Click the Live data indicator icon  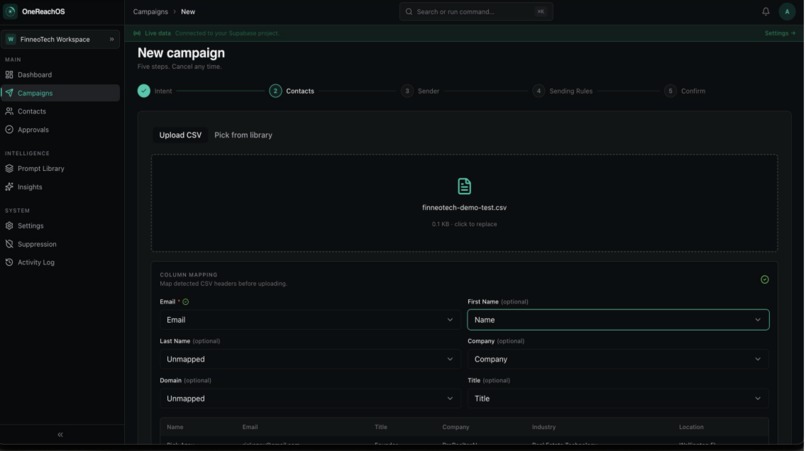(137, 33)
